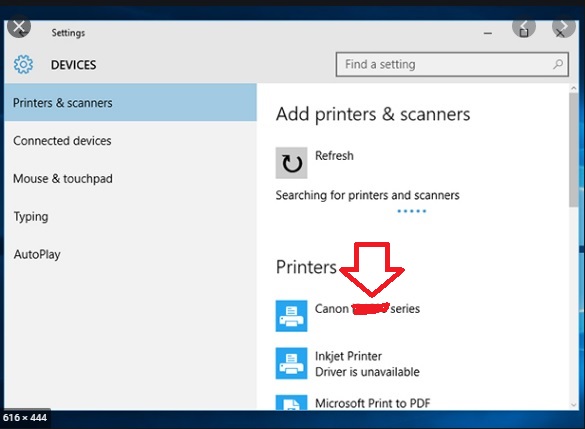The width and height of the screenshot is (585, 429).
Task: Click the Devices gear icon
Action: click(x=23, y=65)
